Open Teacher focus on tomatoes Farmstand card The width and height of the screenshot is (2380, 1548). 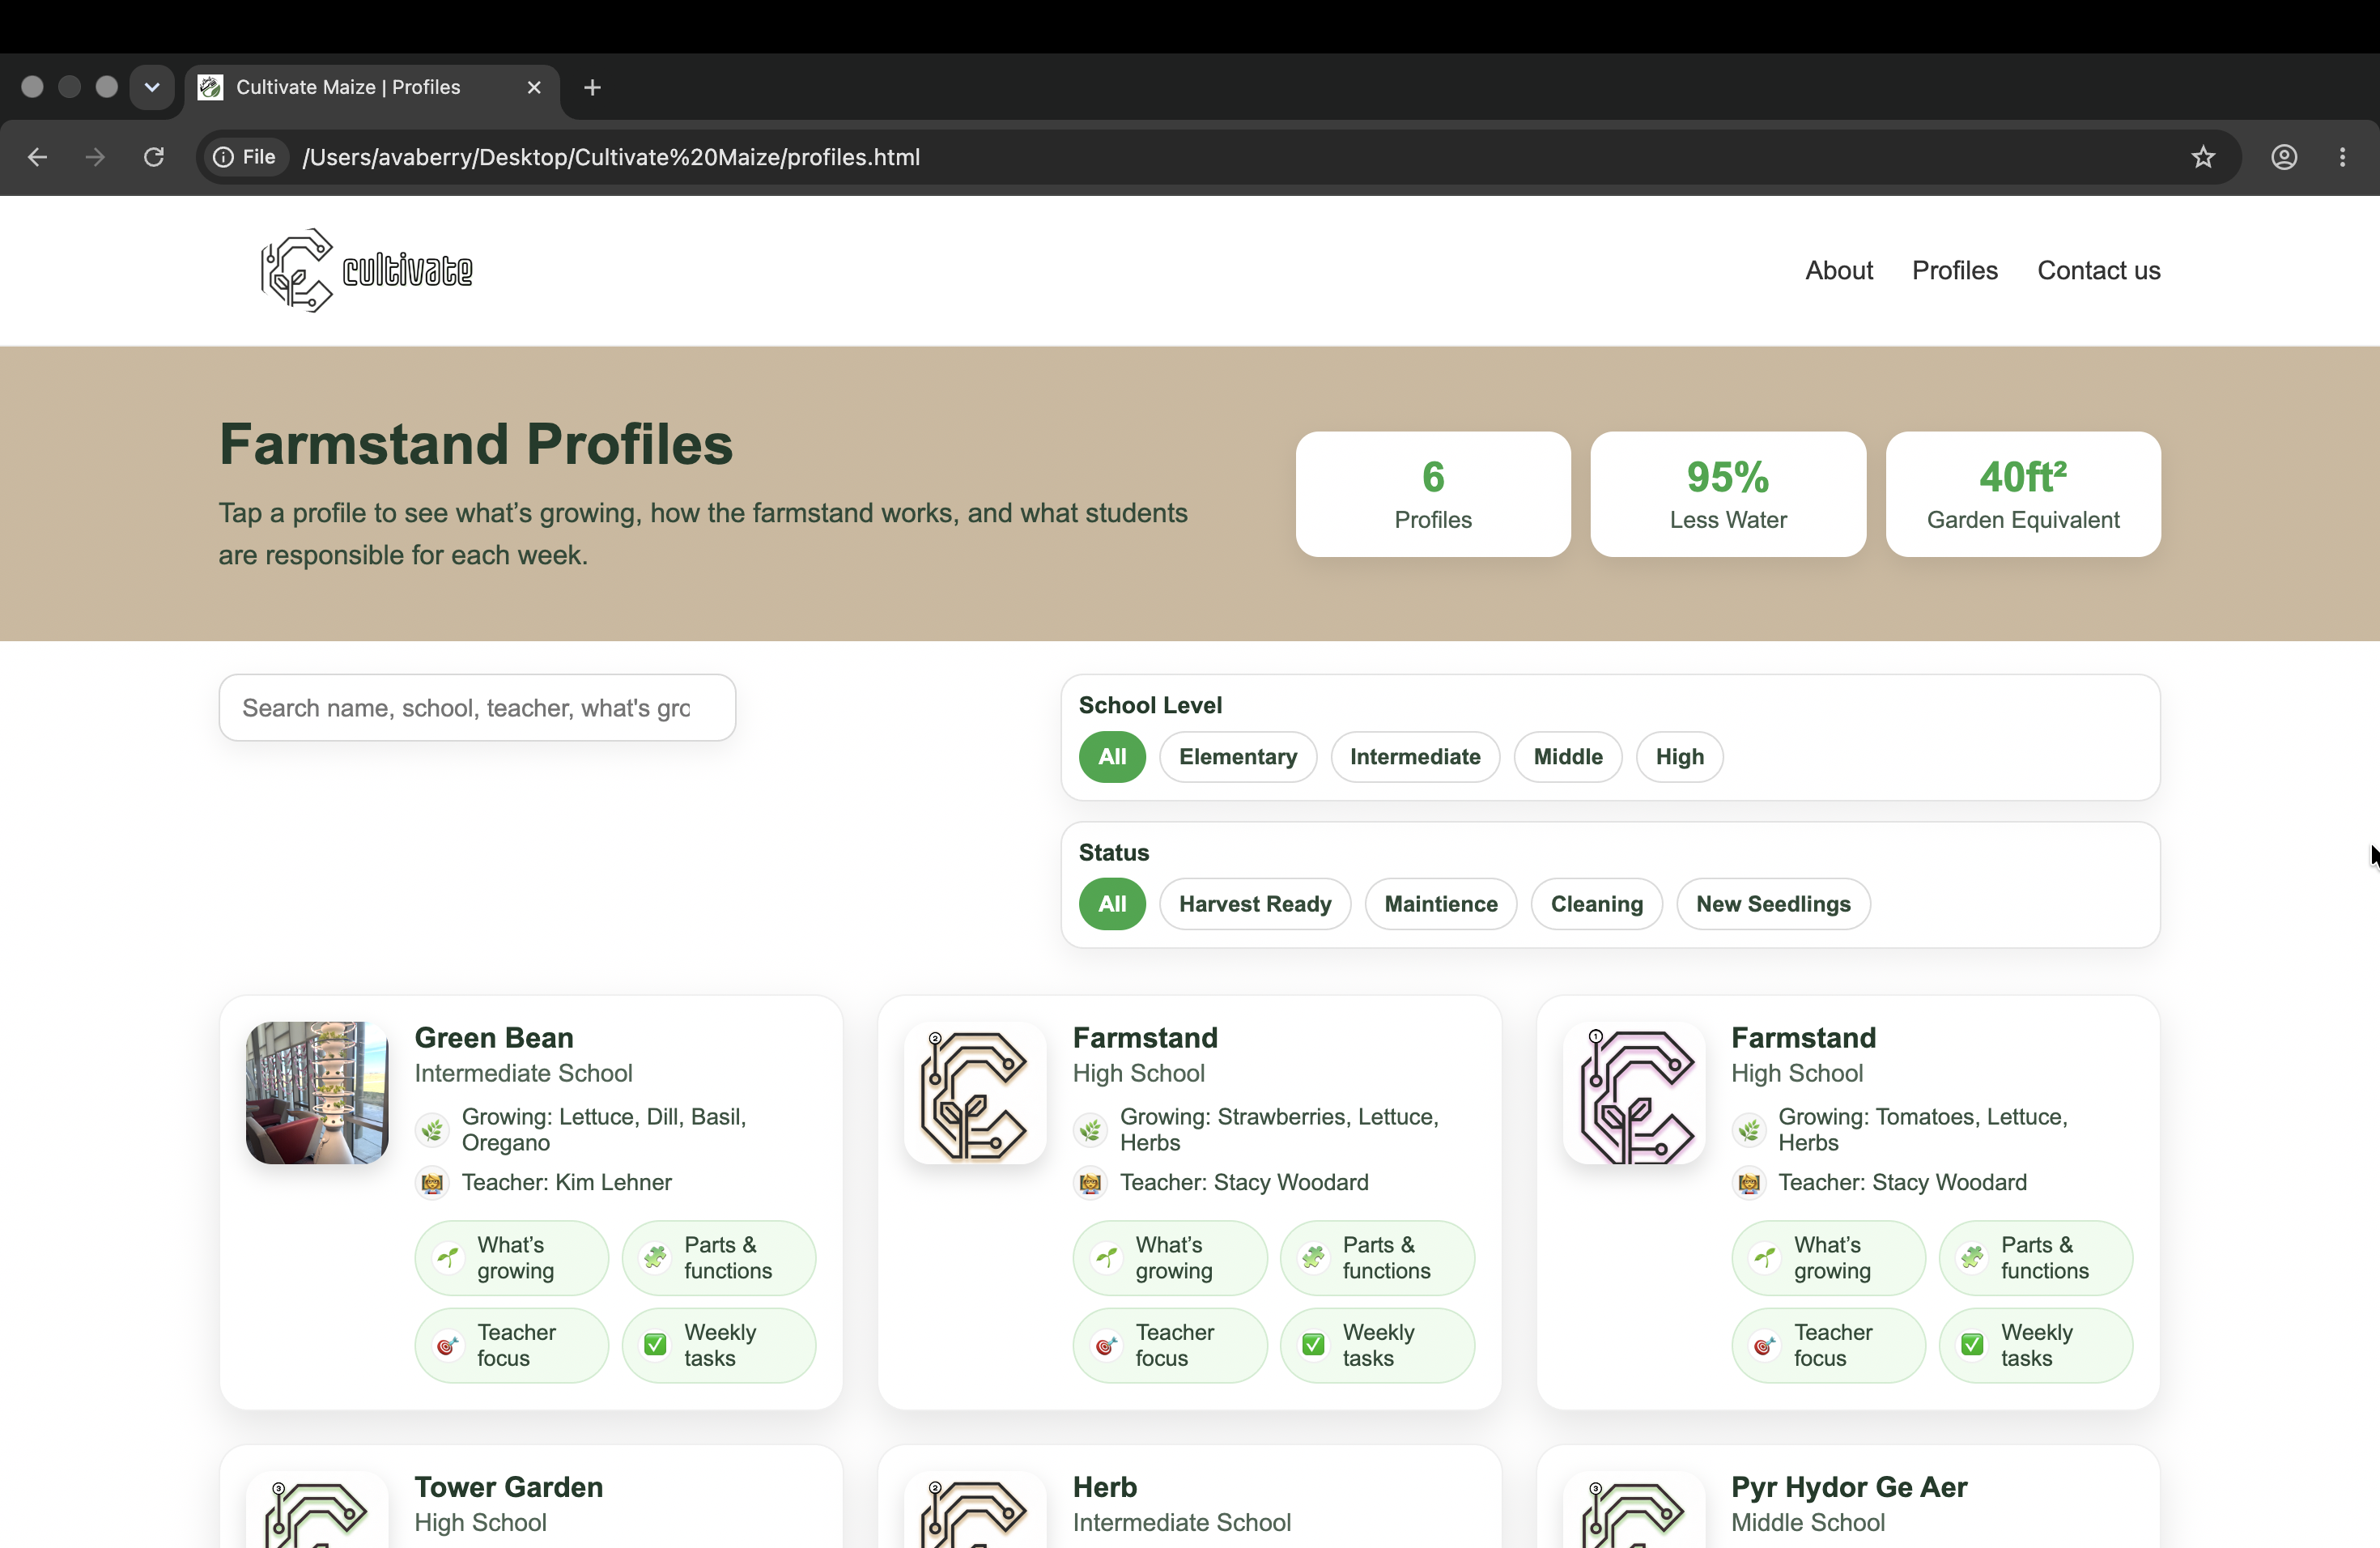(1828, 1345)
